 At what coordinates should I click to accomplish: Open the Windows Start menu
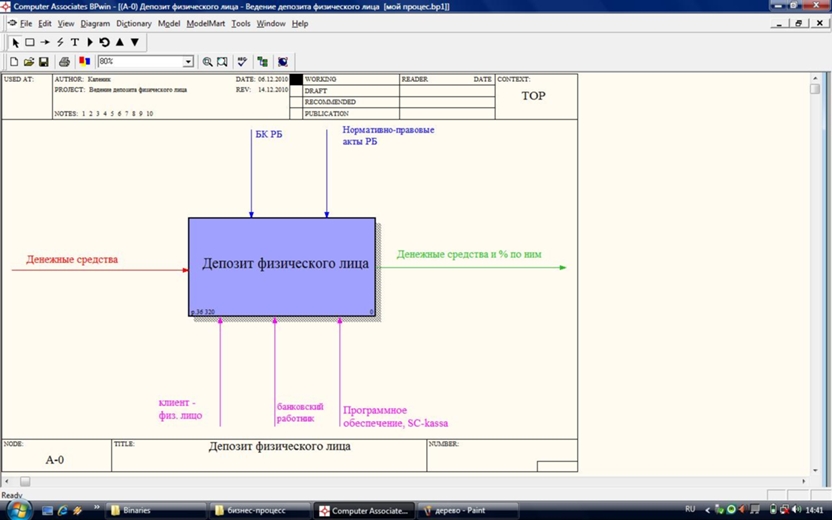[x=19, y=510]
